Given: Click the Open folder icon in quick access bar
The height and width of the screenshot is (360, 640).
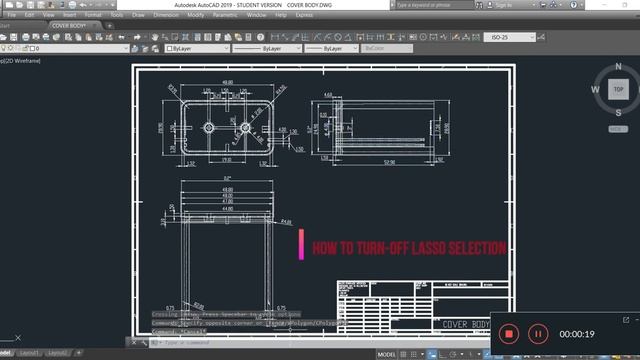Looking at the screenshot, I should click(19, 5).
